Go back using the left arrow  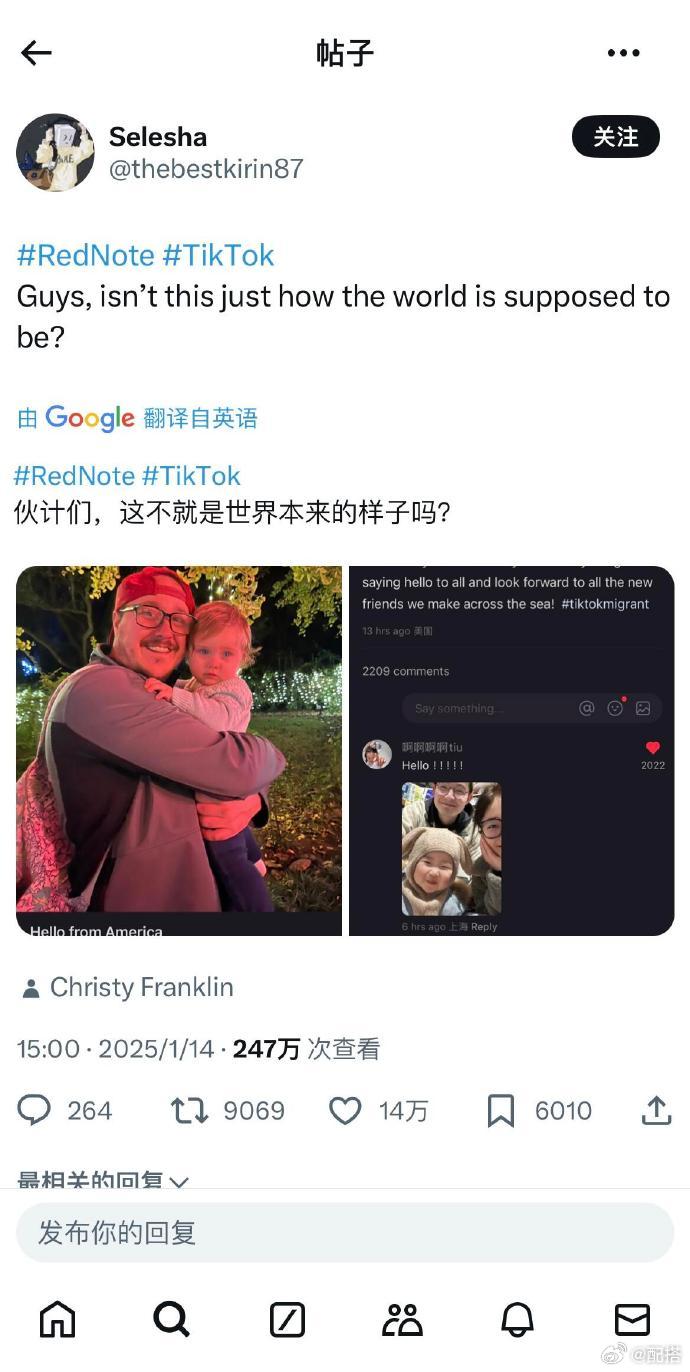click(36, 53)
